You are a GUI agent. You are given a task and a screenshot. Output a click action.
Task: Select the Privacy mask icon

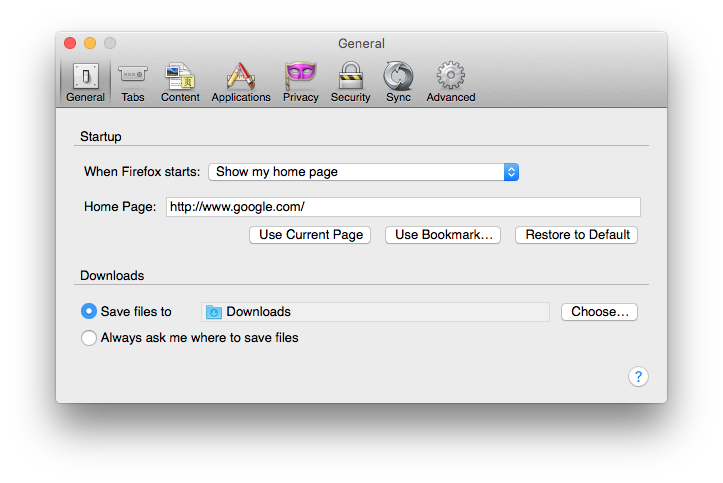click(x=300, y=77)
